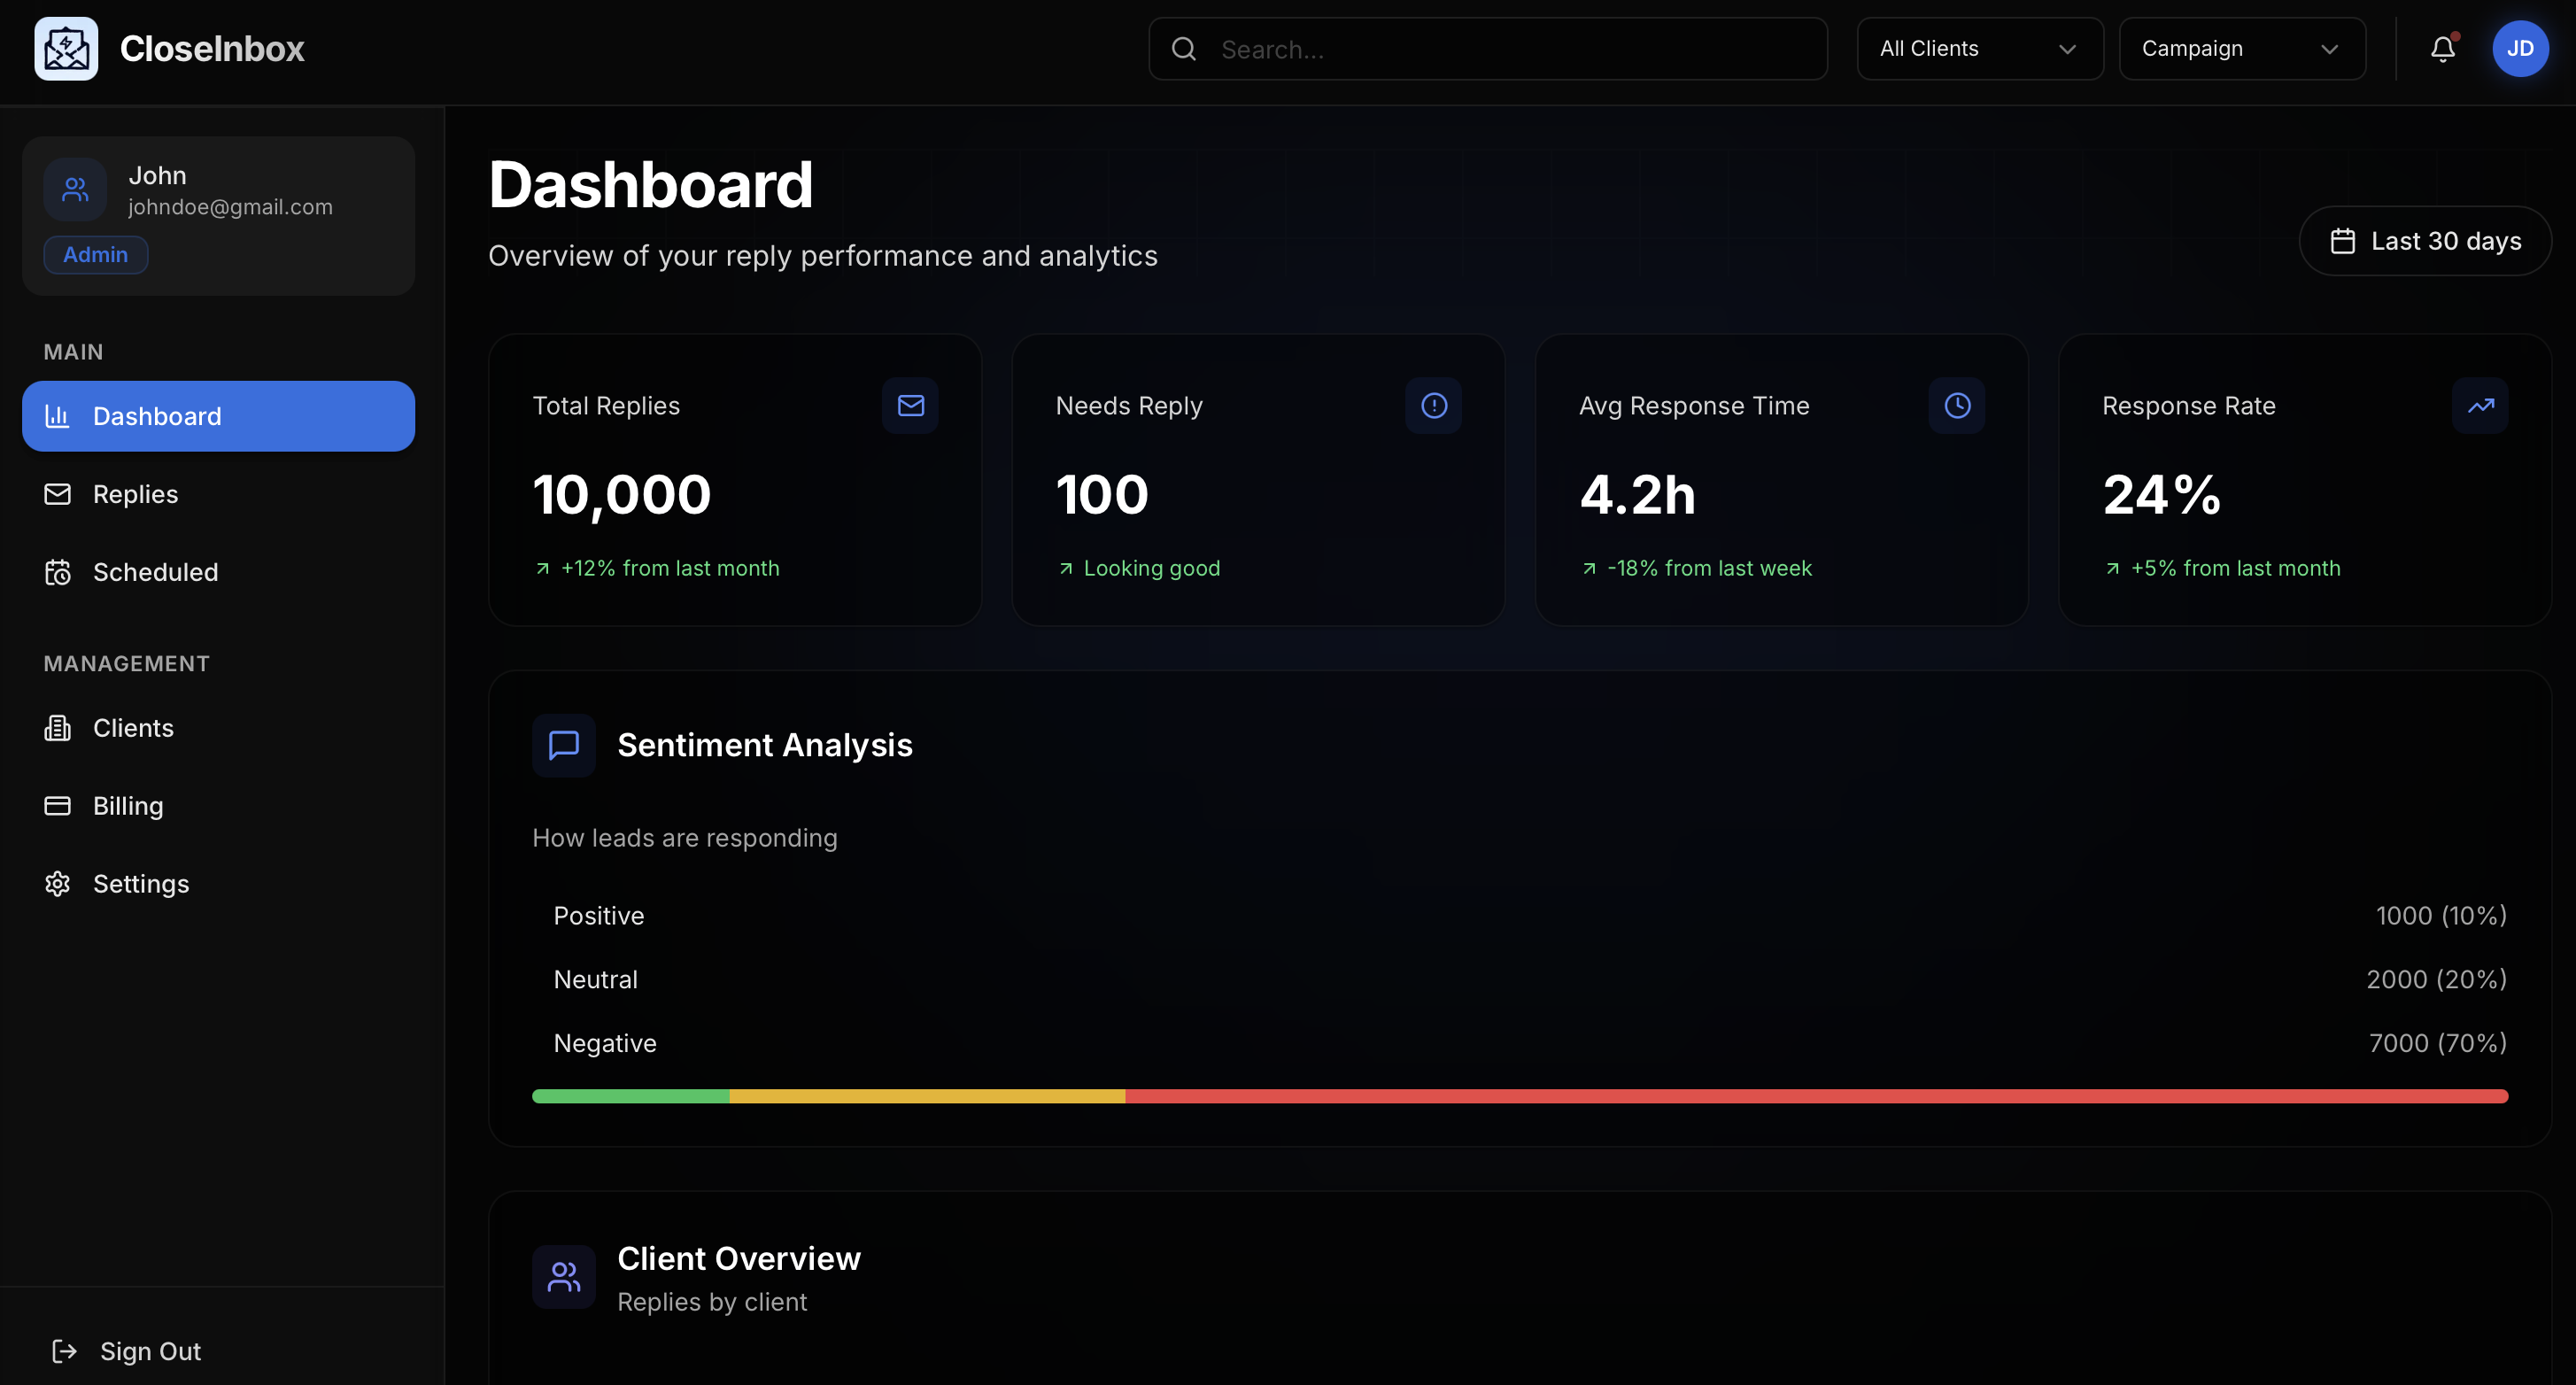Click the arrow beside -18% from last week
The image size is (2576, 1385).
pos(1589,568)
